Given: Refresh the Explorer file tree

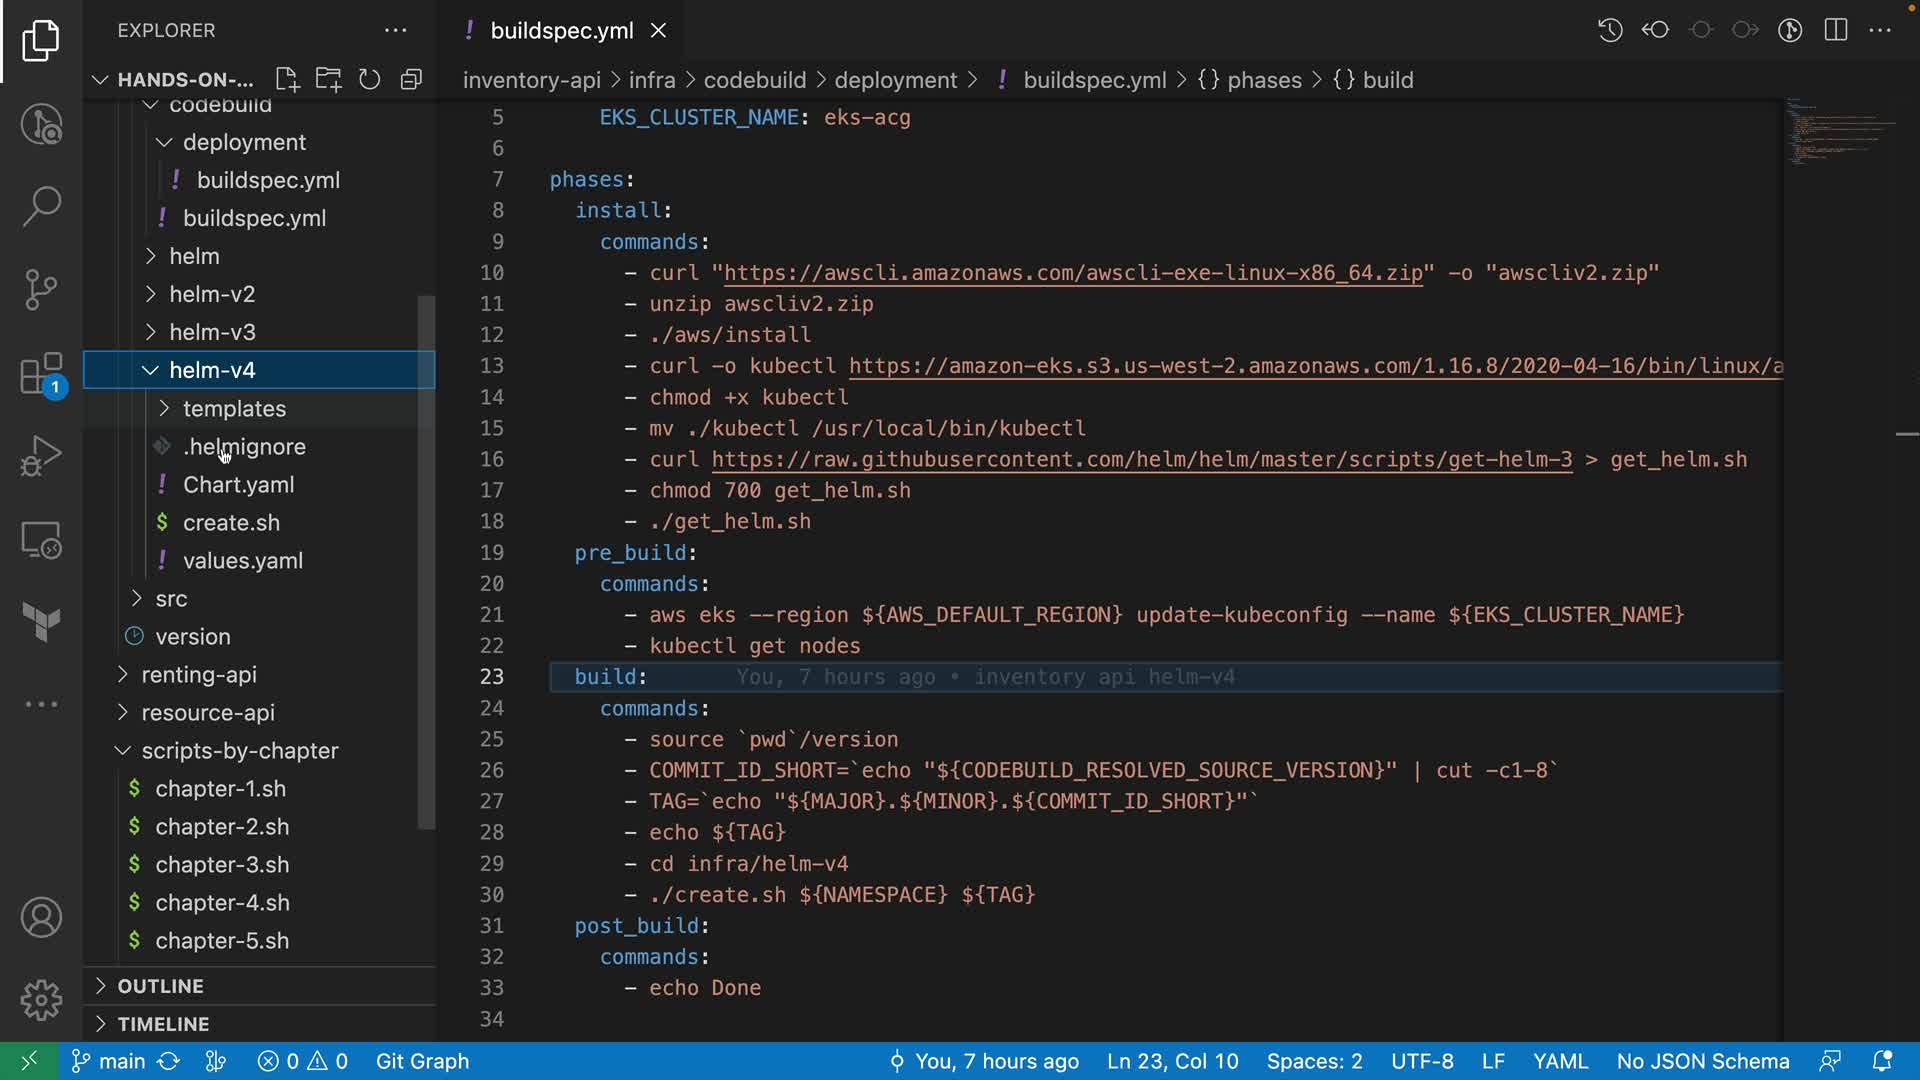Looking at the screenshot, I should tap(370, 80).
